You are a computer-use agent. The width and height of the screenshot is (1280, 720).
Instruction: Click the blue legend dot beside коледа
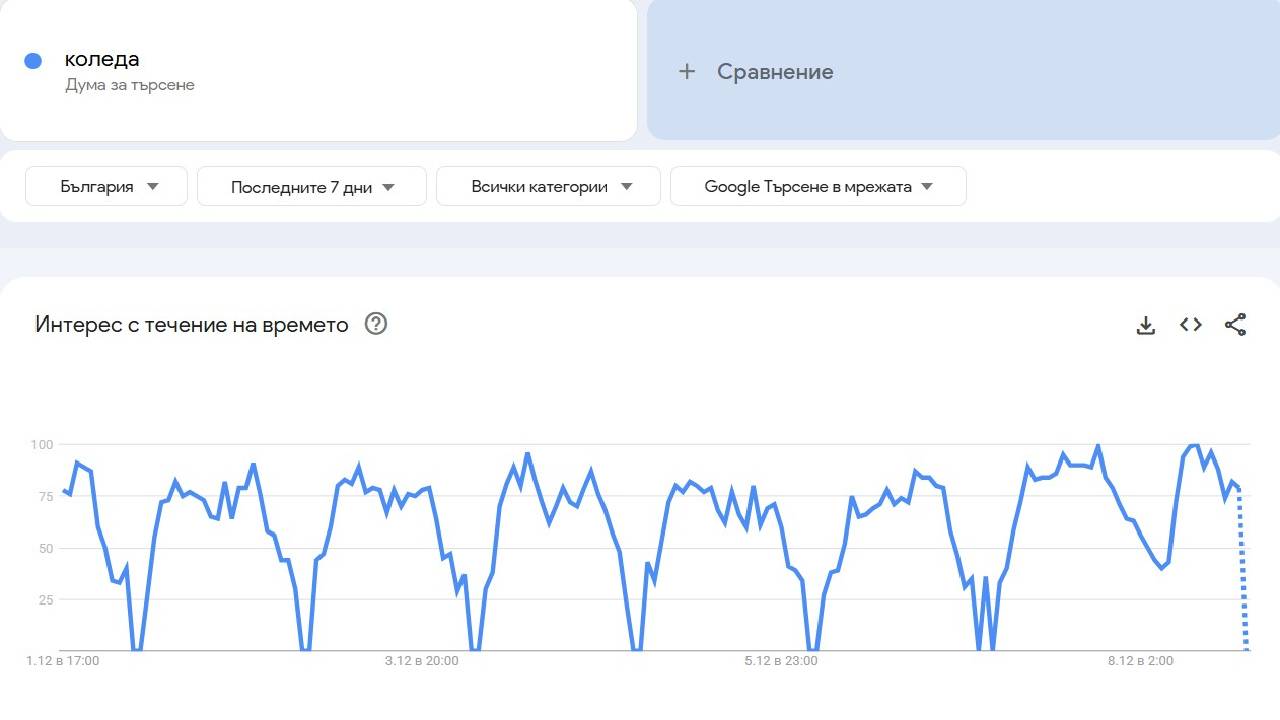pyautogui.click(x=33, y=60)
